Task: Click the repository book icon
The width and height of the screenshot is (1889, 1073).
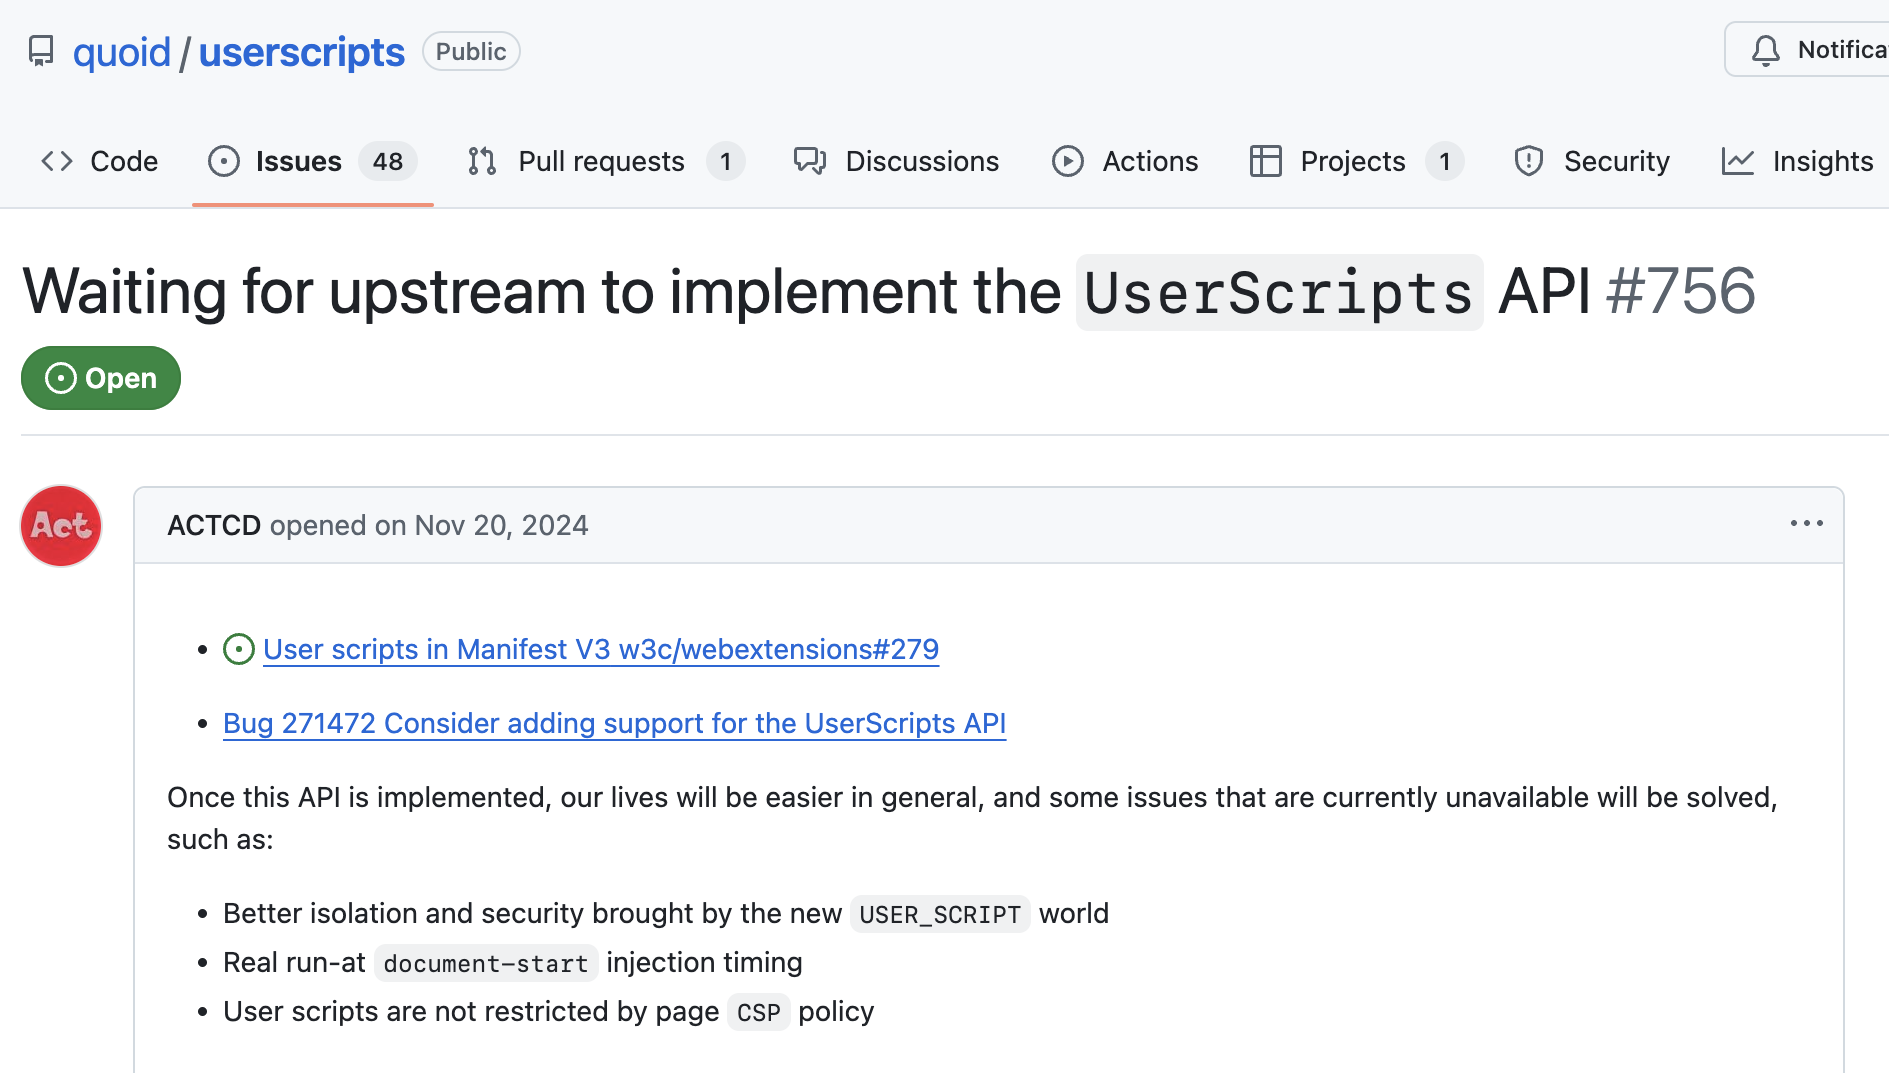Action: click(x=41, y=51)
